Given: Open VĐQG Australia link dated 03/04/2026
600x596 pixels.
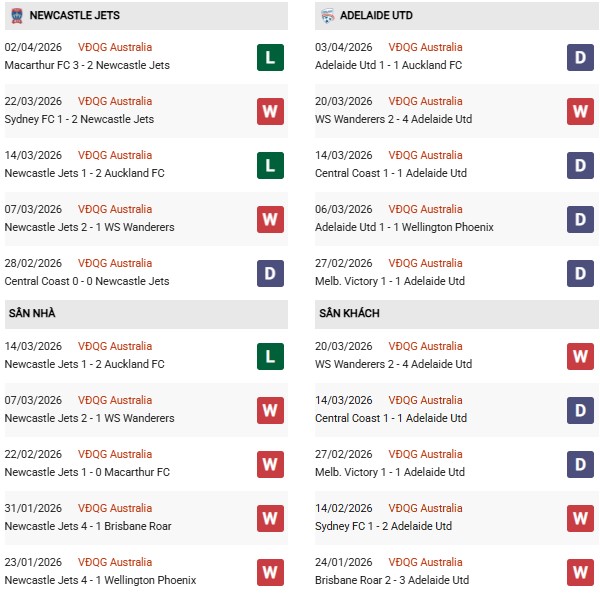Looking at the screenshot, I should coord(425,47).
